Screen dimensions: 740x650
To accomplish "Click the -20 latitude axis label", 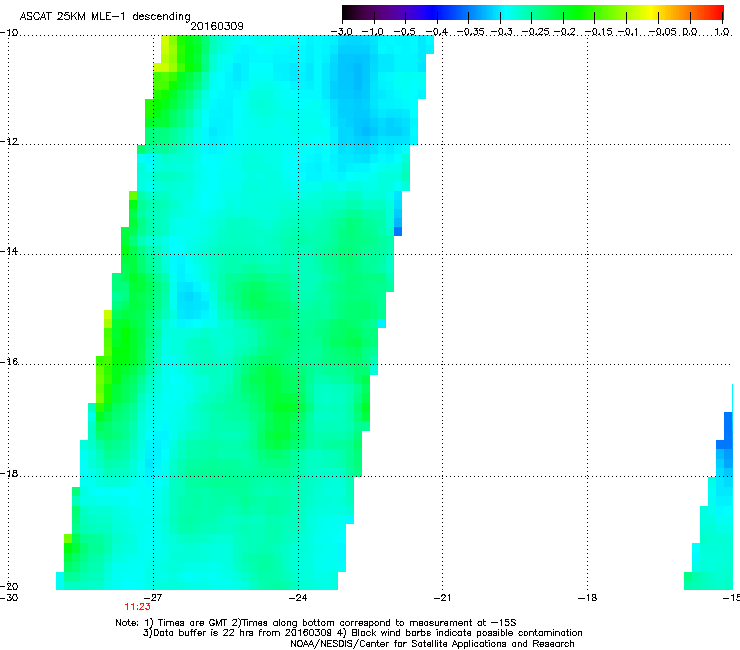I will 9,586.
